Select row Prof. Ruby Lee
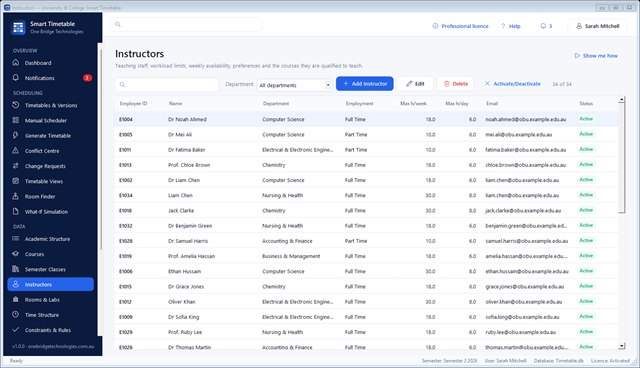 pyautogui.click(x=366, y=332)
